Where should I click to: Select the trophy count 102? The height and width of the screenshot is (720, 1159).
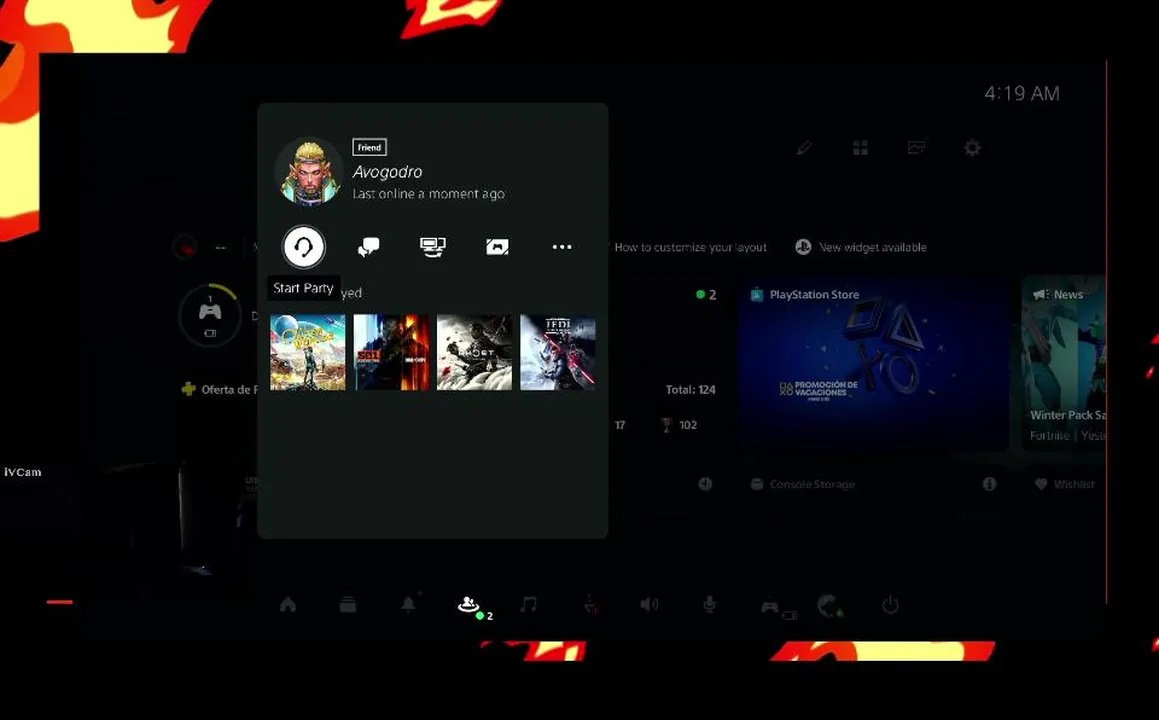[679, 425]
